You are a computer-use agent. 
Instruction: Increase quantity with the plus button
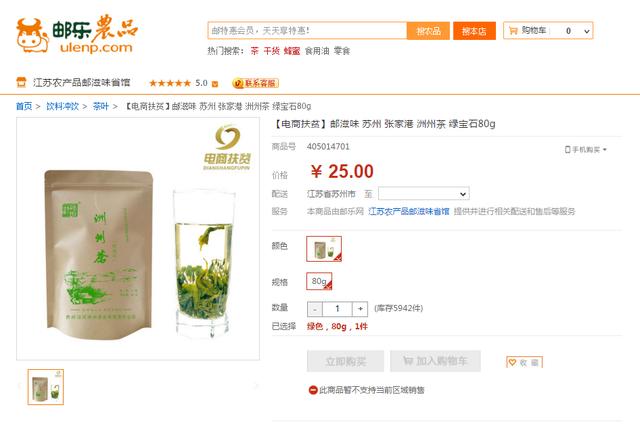360,308
